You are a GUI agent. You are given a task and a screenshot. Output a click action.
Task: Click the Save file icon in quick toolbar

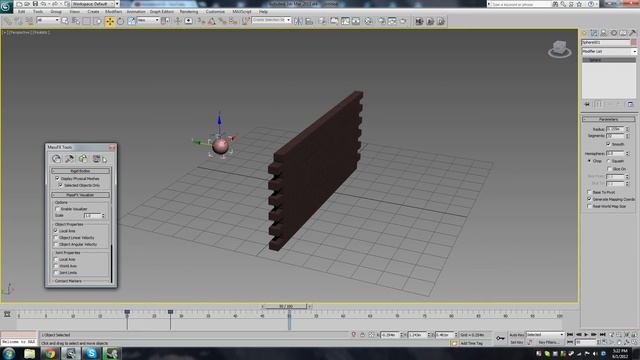[35, 4]
